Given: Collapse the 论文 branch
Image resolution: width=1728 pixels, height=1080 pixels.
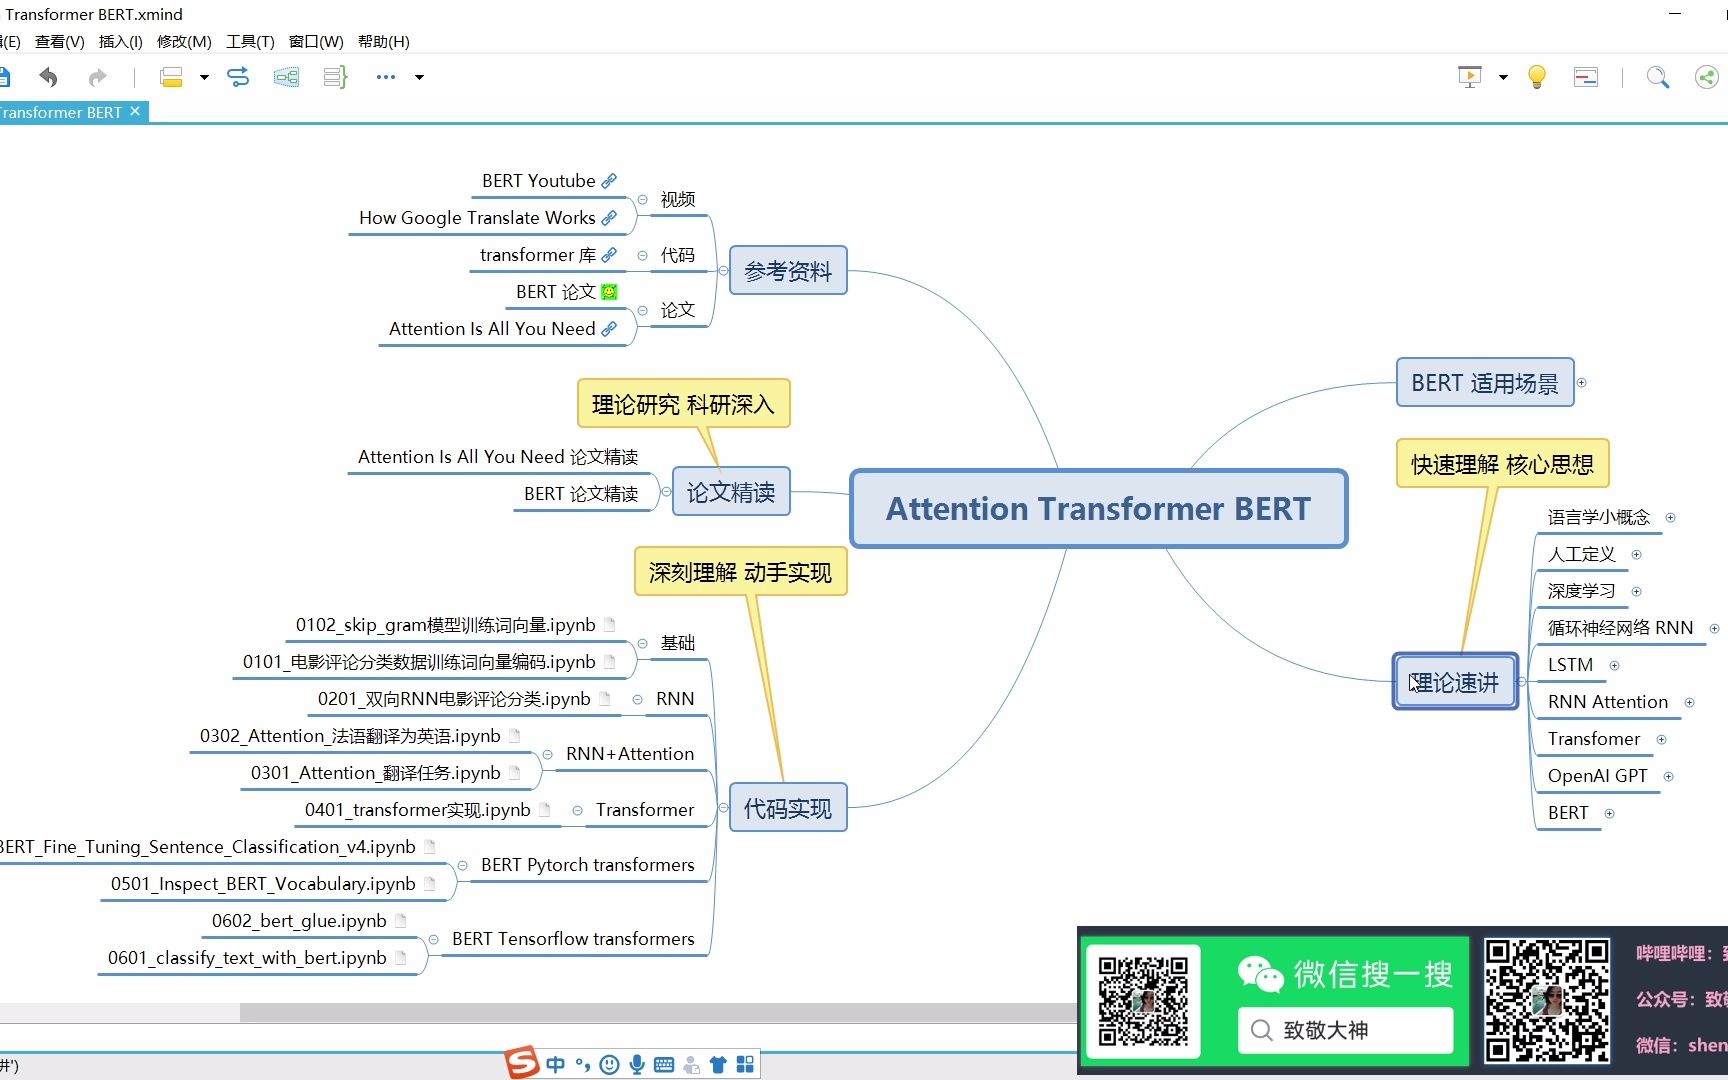Looking at the screenshot, I should 642,311.
